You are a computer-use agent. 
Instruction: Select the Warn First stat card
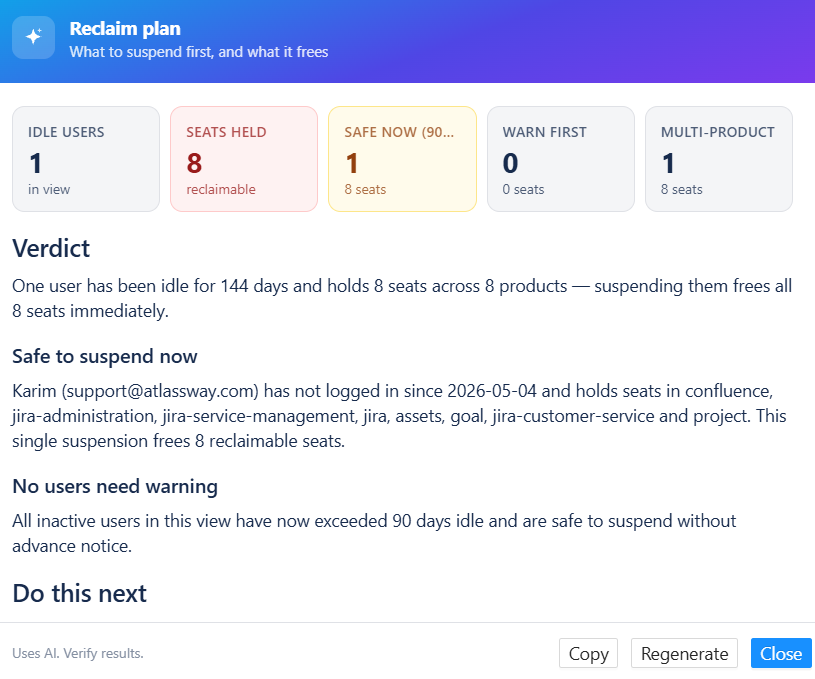tap(561, 159)
